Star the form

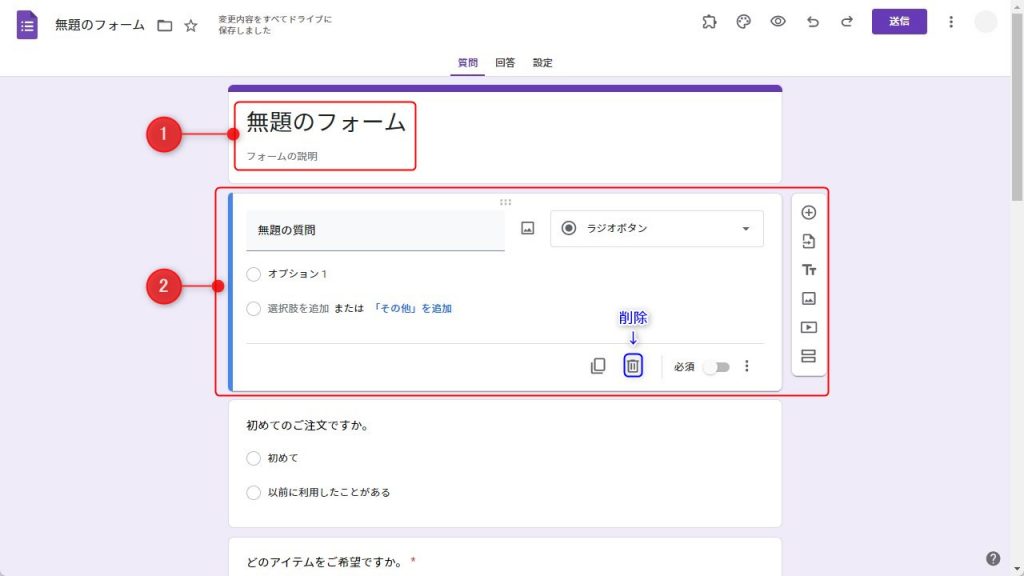[191, 25]
